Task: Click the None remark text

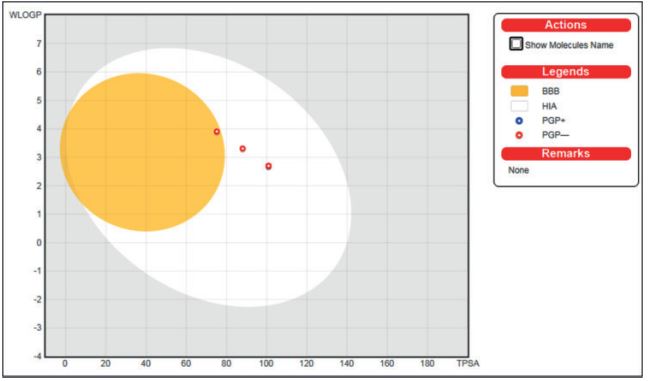Action: (x=519, y=170)
